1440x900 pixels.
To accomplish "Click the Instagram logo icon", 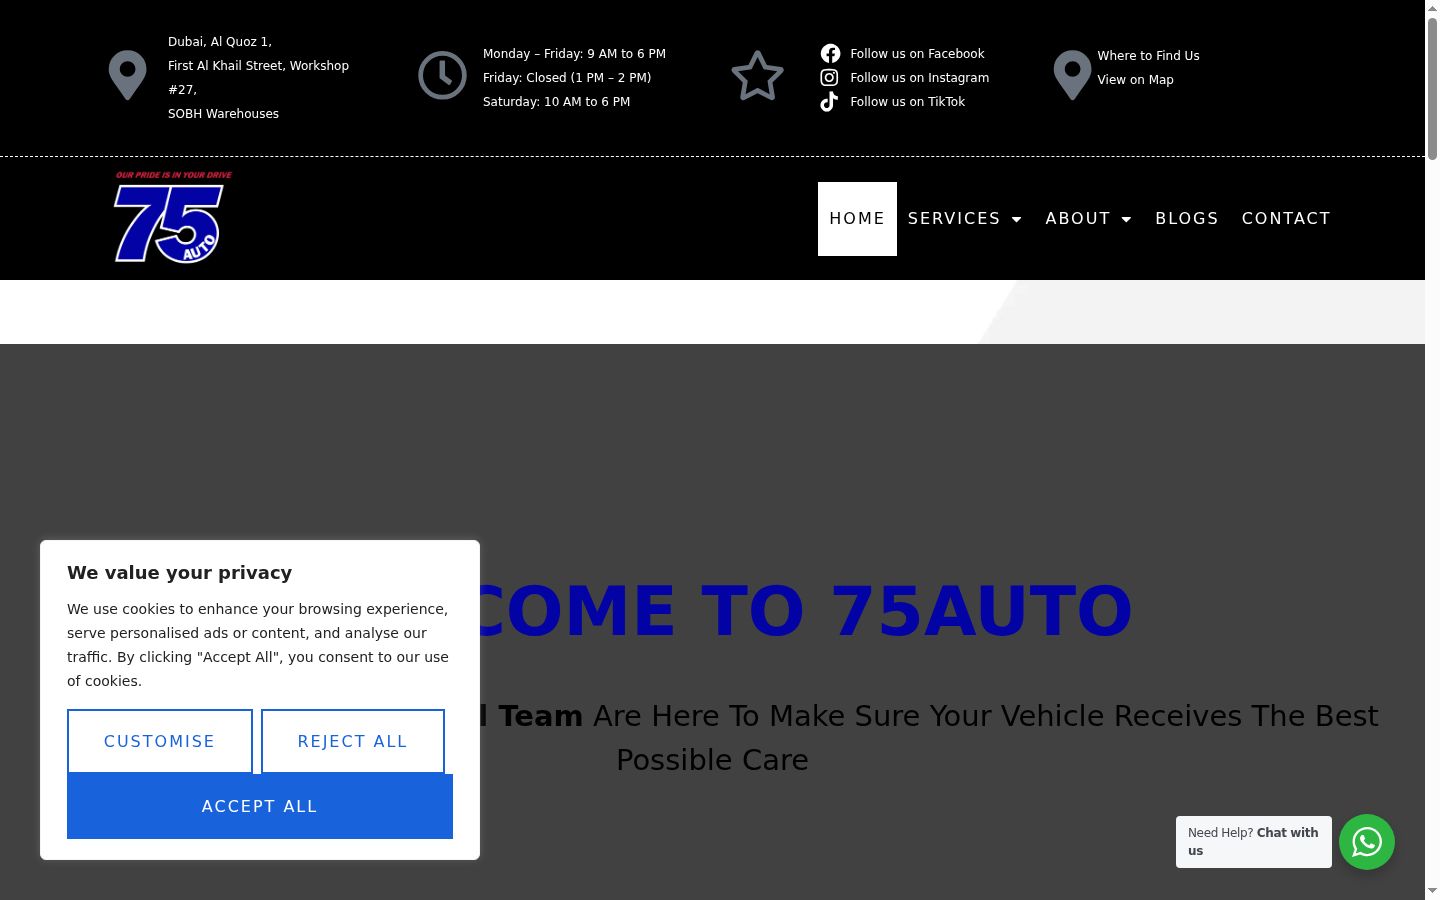I will coord(829,77).
